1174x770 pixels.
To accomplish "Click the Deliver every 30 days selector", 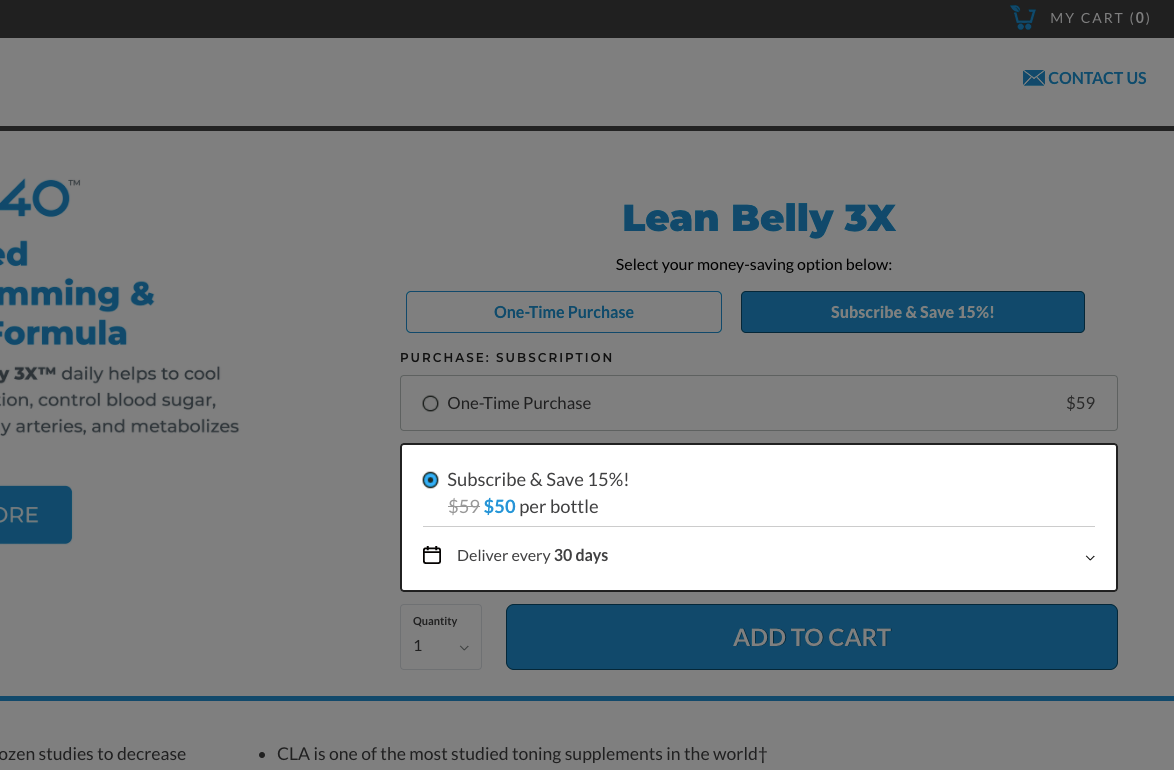I will point(758,556).
